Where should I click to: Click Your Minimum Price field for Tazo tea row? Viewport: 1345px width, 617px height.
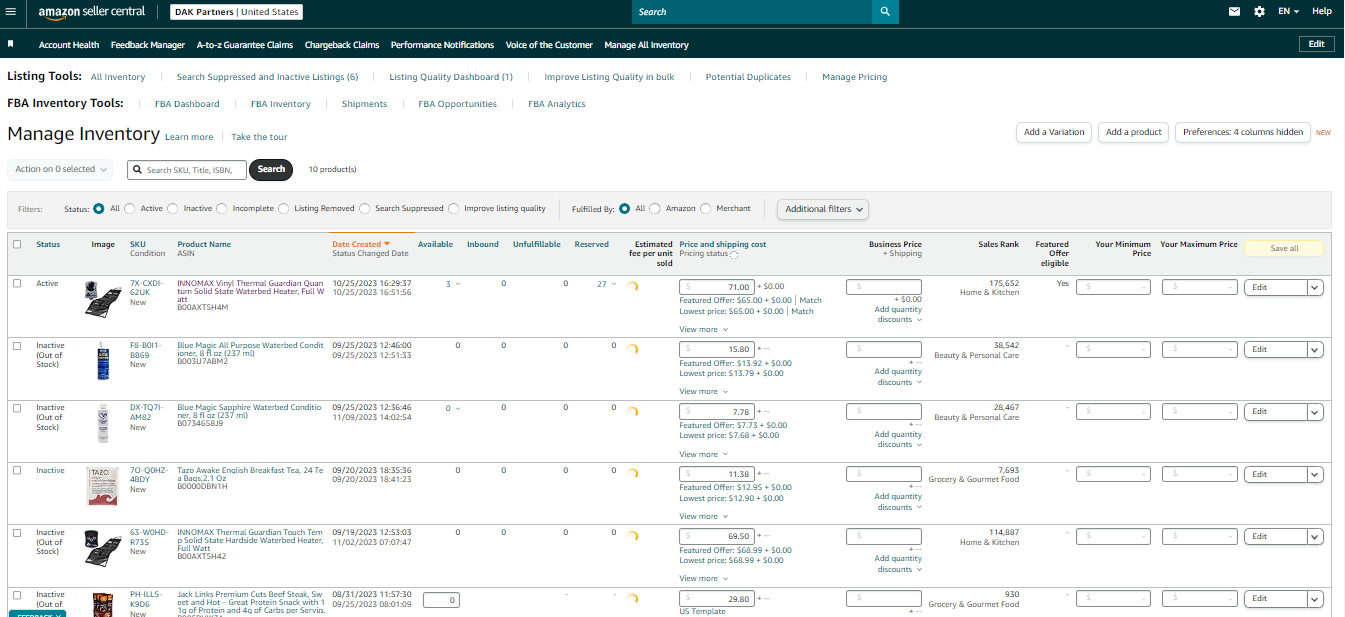tap(1115, 474)
